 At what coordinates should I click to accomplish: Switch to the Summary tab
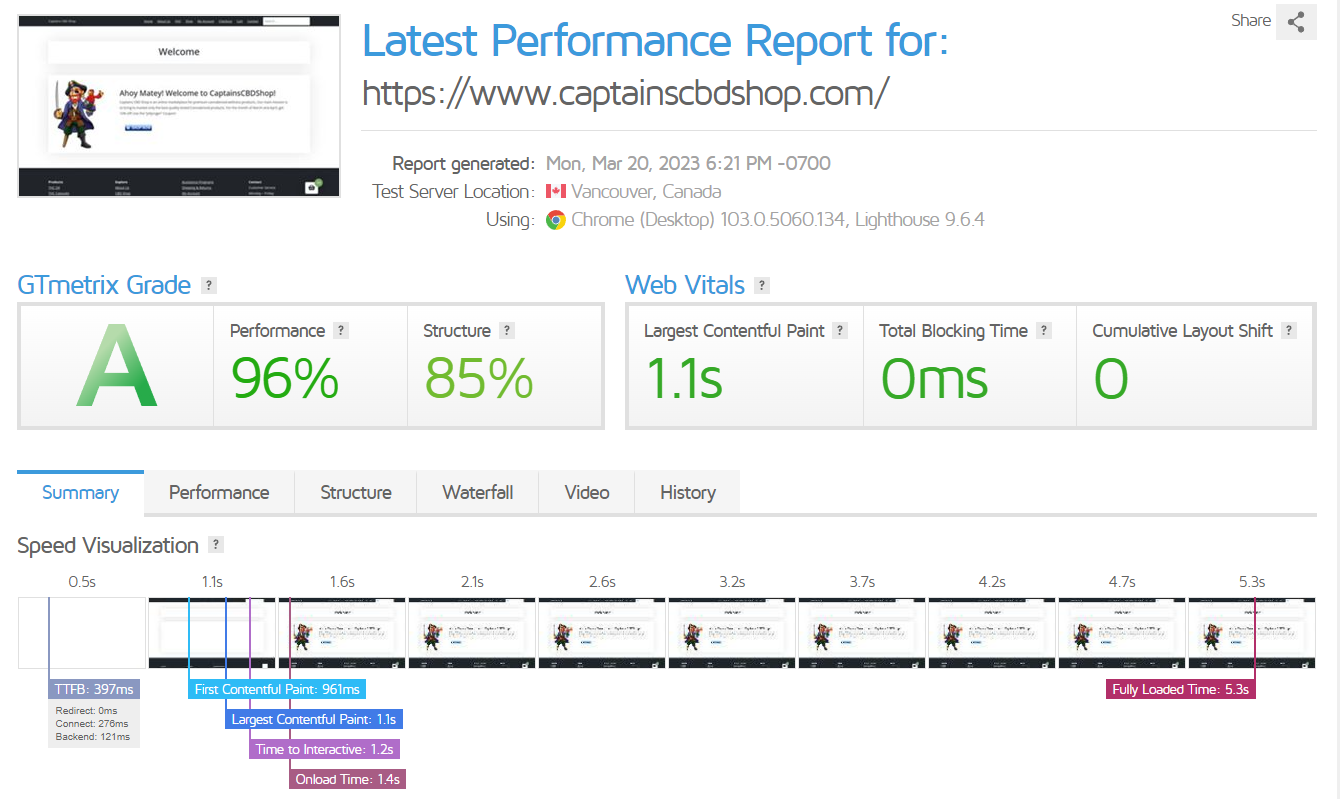[81, 492]
